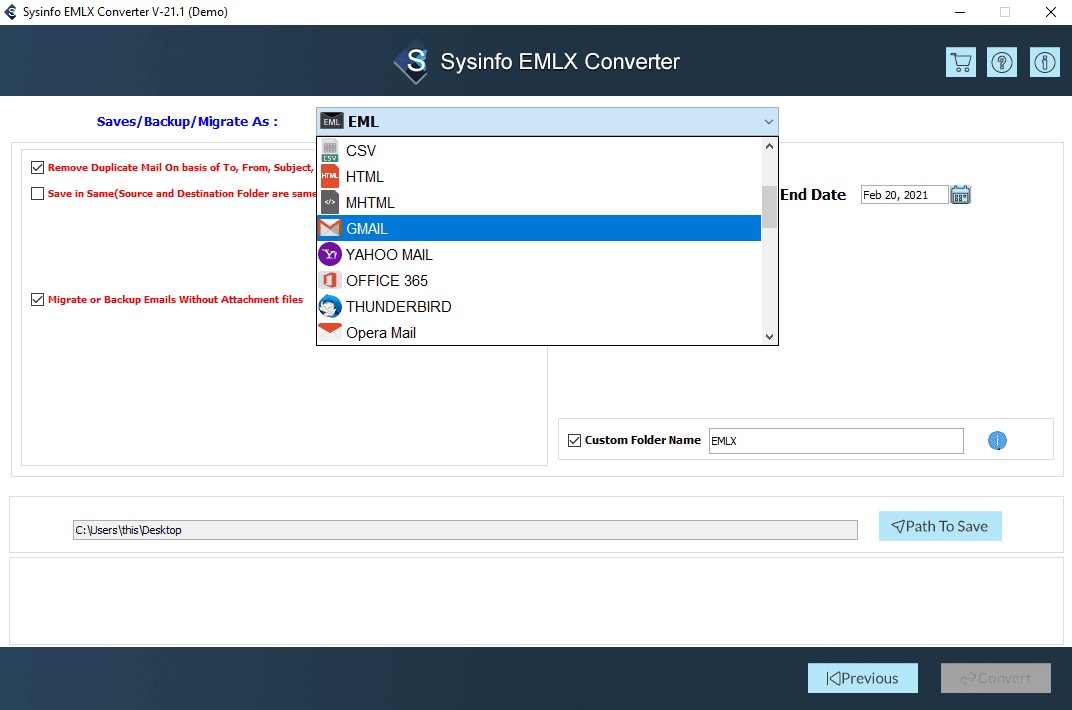Click the Path To Save button

click(940, 526)
